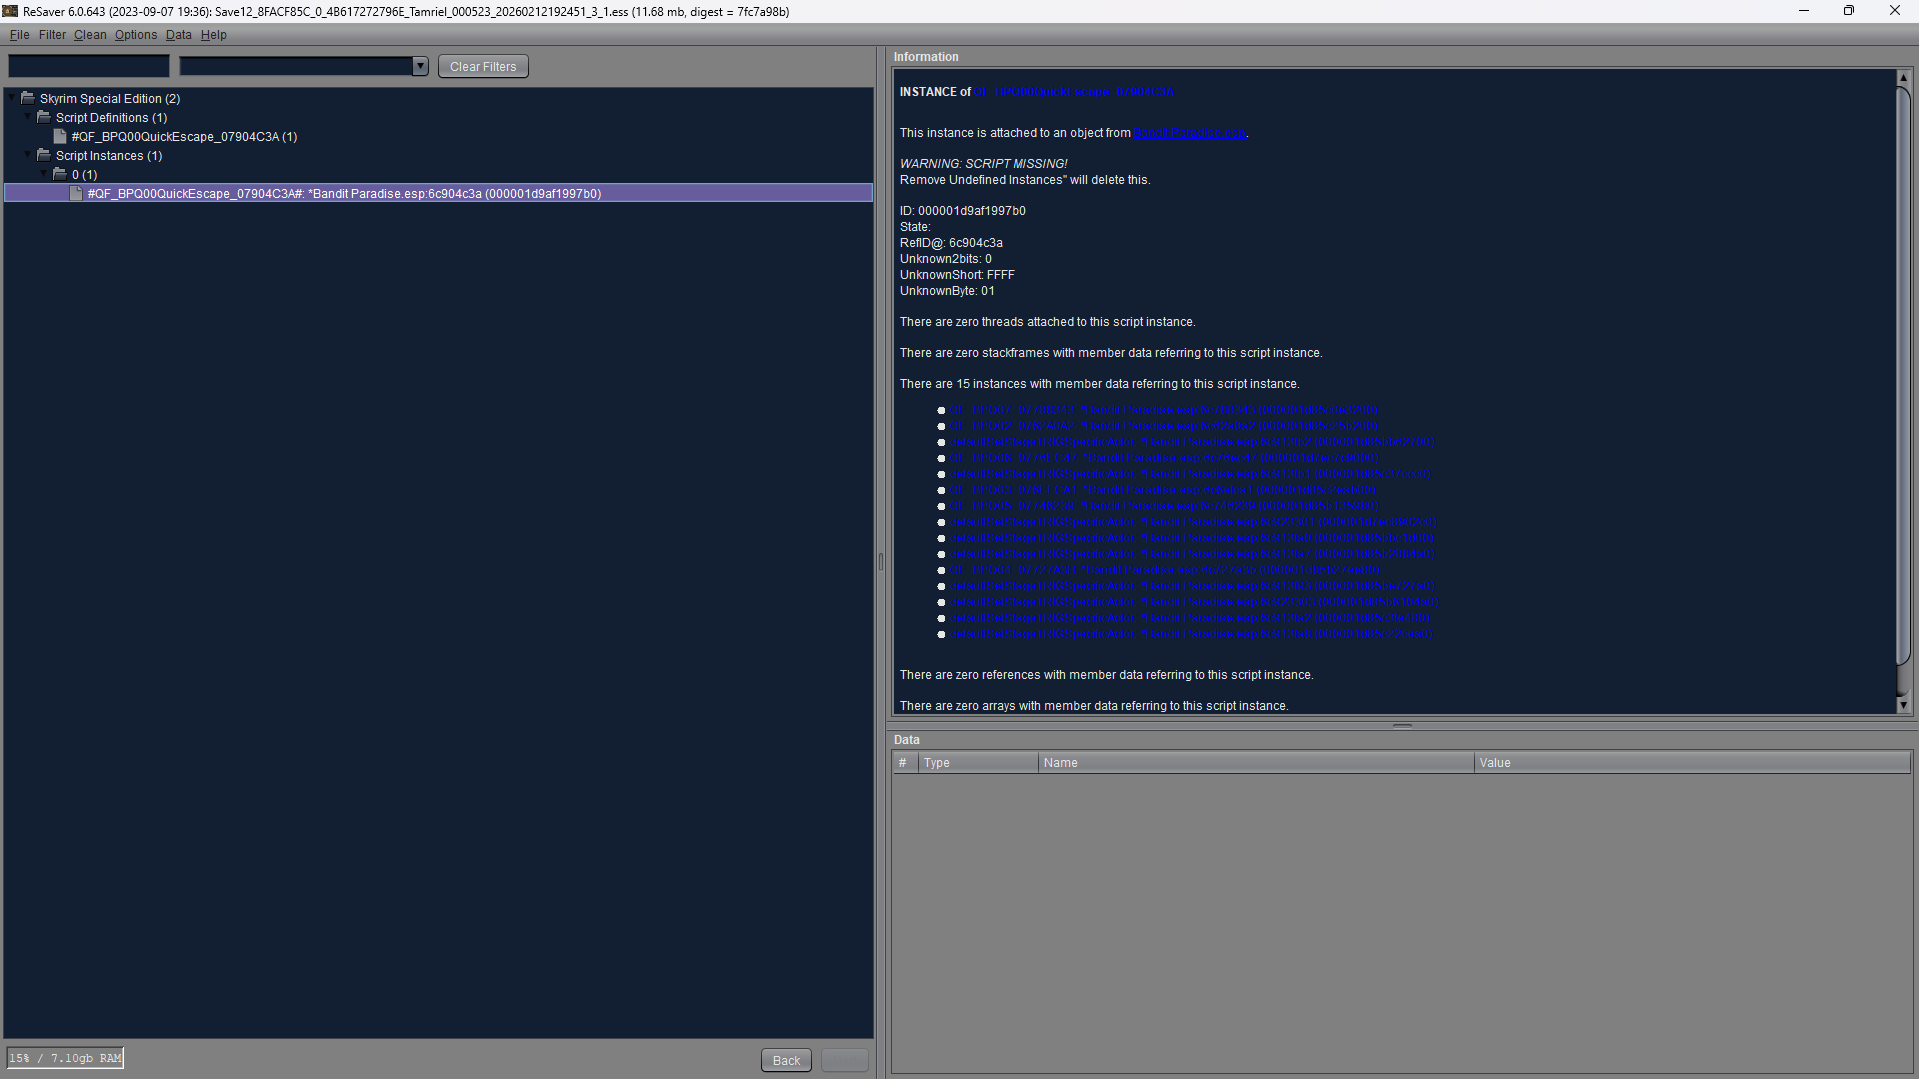This screenshot has height=1079, width=1919.
Task: Sort Data table by Name column header
Action: click(x=1256, y=763)
